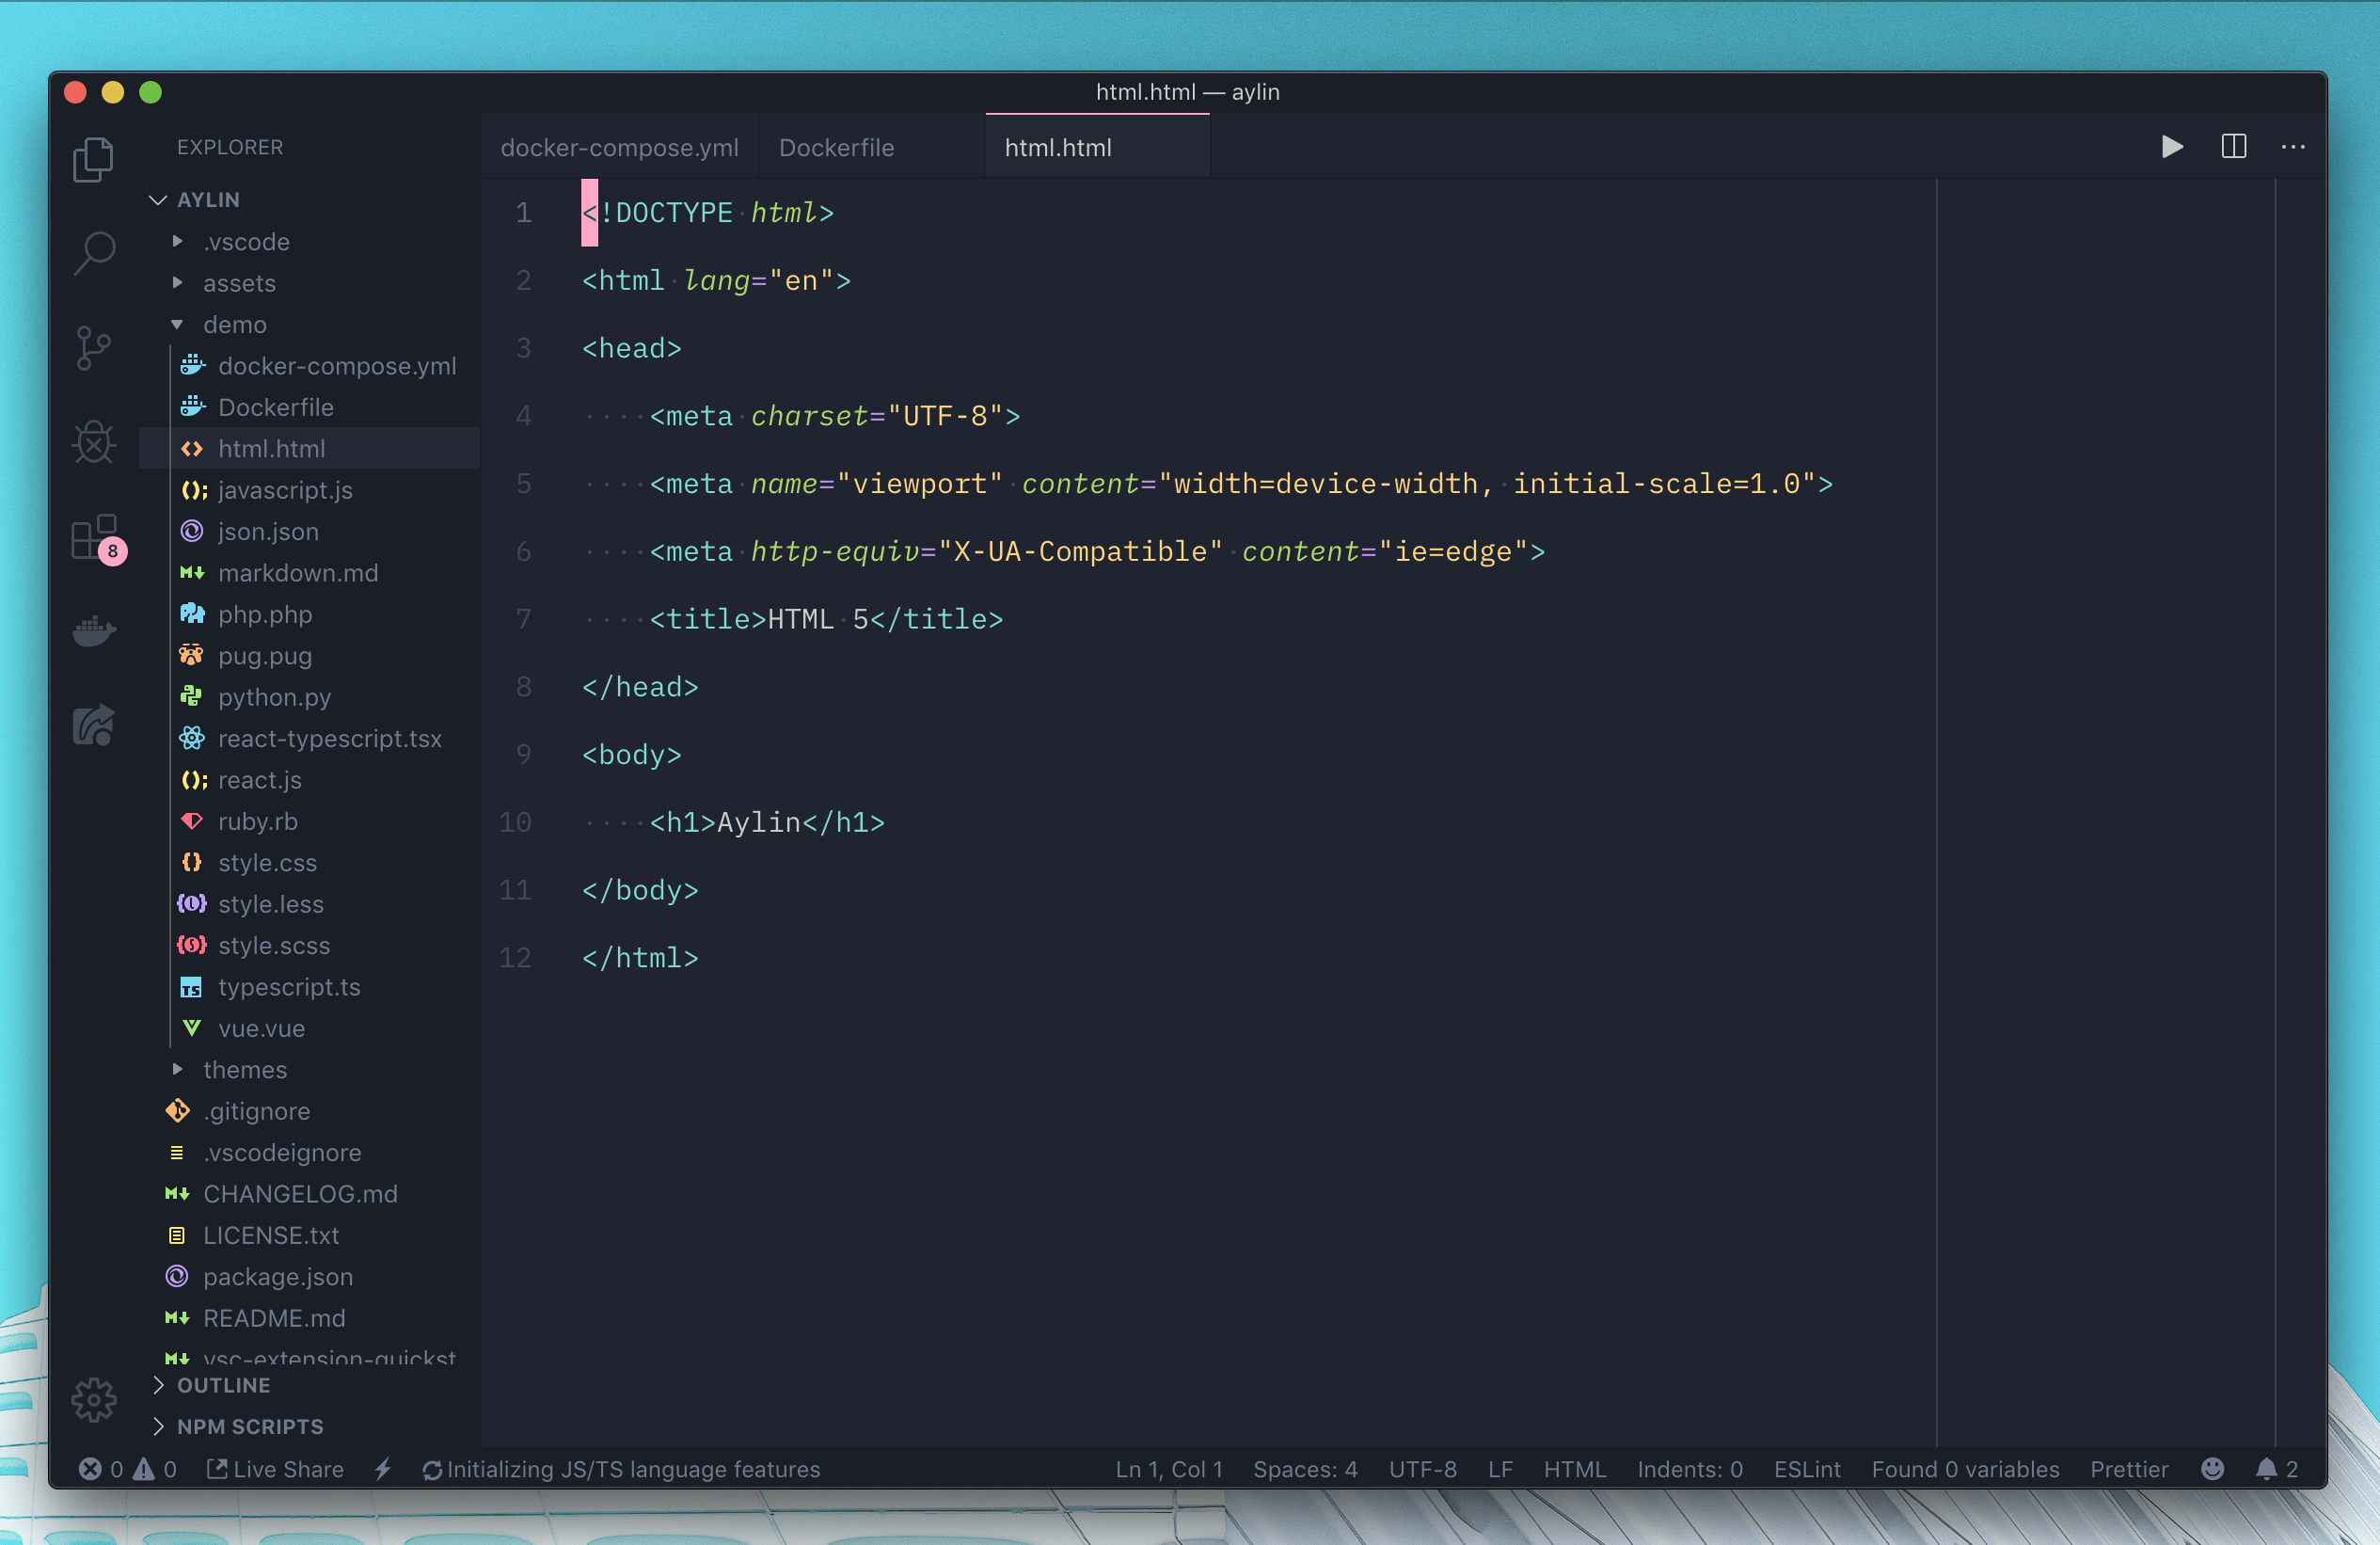Screen dimensions: 2380x1545
Task: Click the Run play button in editor toolbar
Action: 2171,147
